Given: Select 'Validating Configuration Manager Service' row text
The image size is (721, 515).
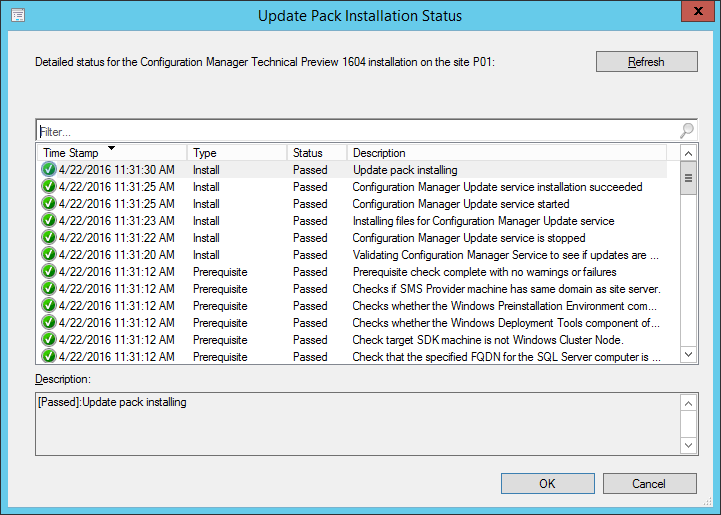Looking at the screenshot, I should [x=506, y=255].
